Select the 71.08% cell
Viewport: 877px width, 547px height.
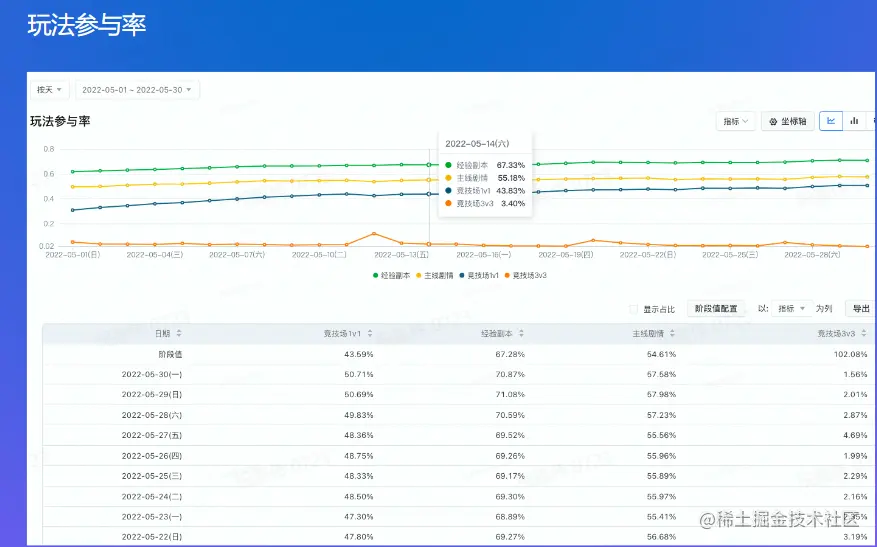(x=510, y=394)
